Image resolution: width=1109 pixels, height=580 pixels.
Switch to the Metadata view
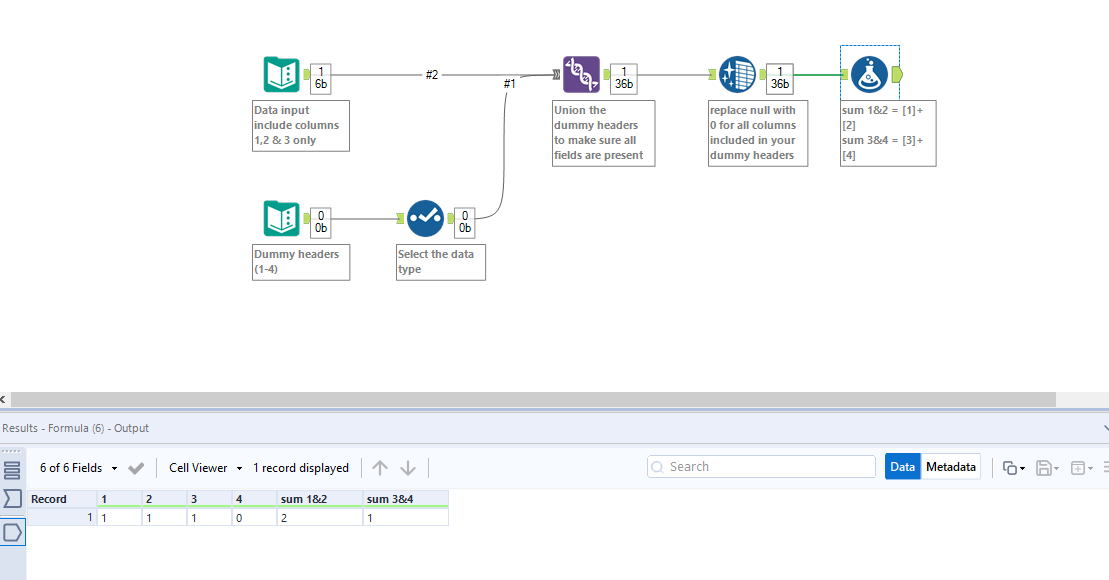(950, 466)
